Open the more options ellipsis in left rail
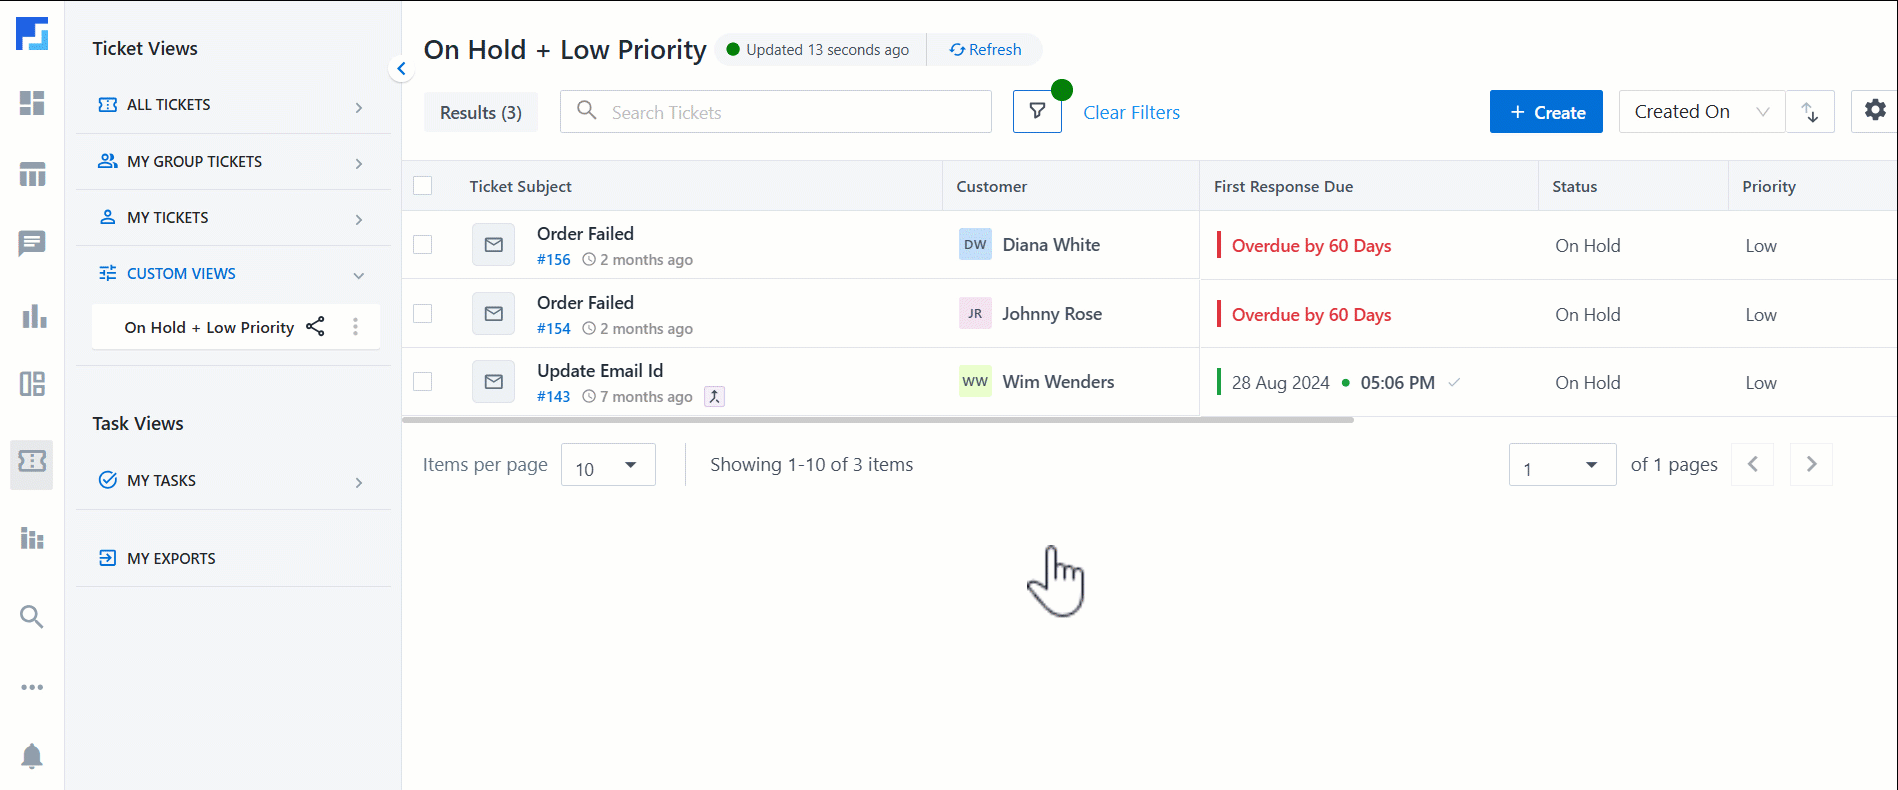The height and width of the screenshot is (790, 1898). click(x=32, y=687)
